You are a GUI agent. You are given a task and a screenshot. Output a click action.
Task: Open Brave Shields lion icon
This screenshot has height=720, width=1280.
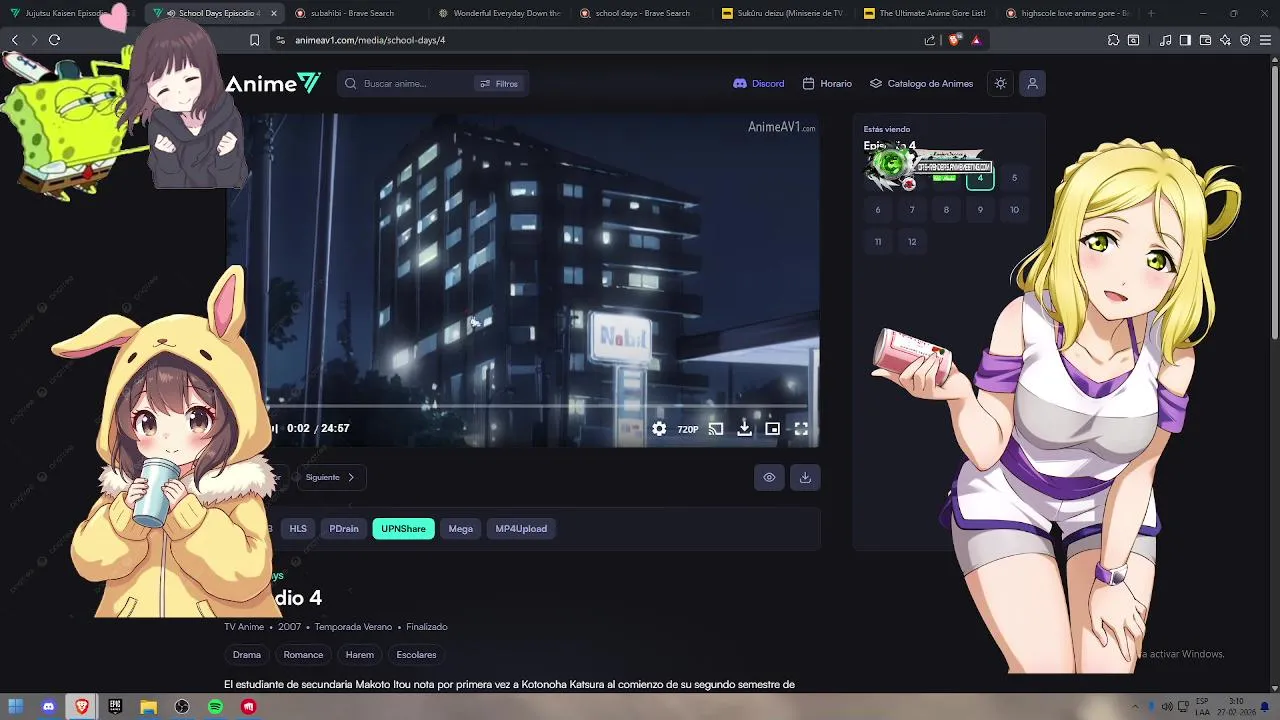(x=954, y=40)
